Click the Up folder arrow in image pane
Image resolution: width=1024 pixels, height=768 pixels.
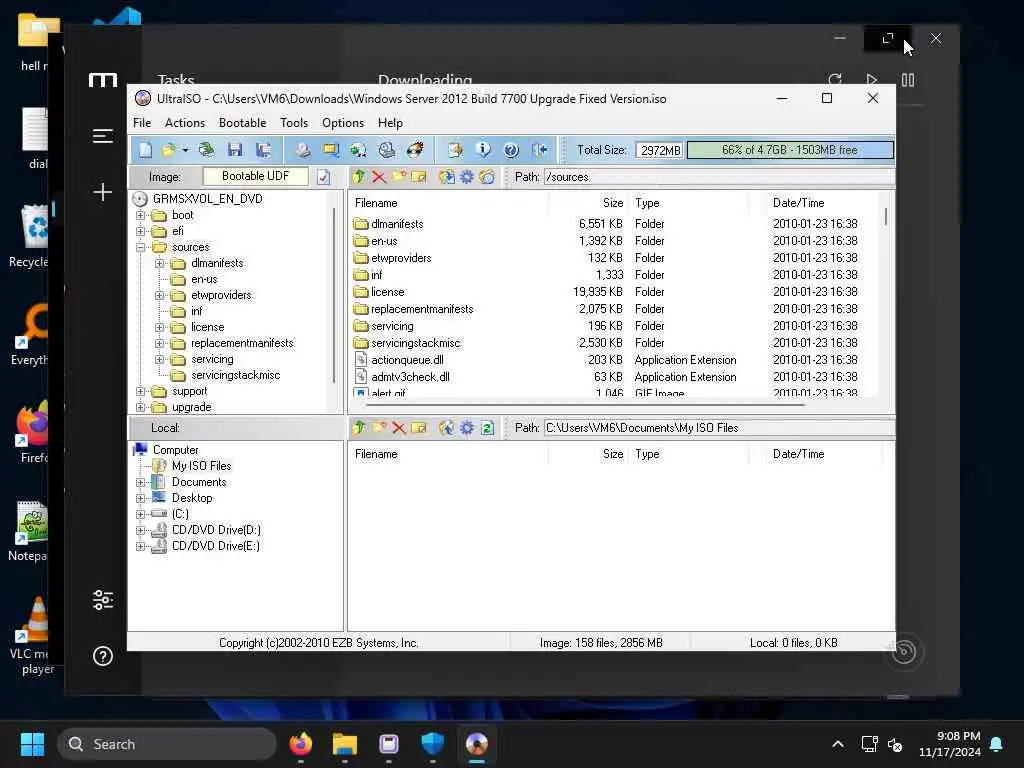click(359, 176)
